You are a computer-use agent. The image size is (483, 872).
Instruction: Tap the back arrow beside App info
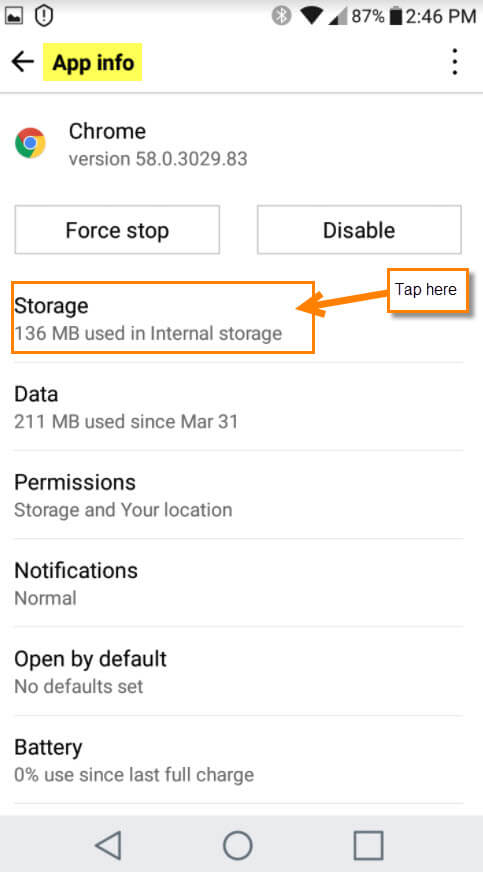[22, 62]
